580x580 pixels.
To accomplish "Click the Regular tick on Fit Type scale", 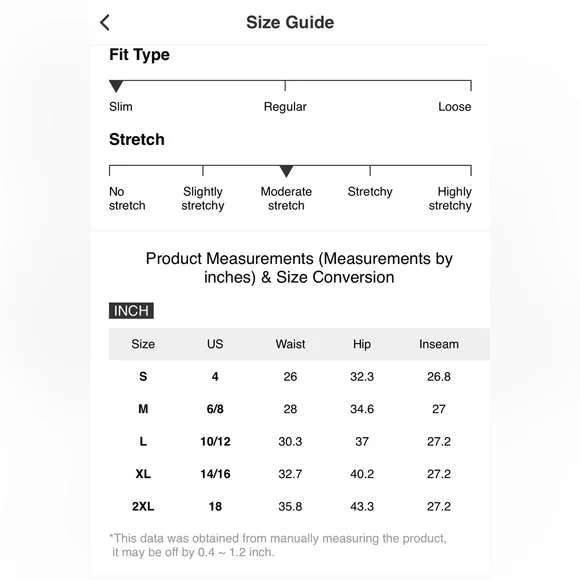I will tap(285, 85).
